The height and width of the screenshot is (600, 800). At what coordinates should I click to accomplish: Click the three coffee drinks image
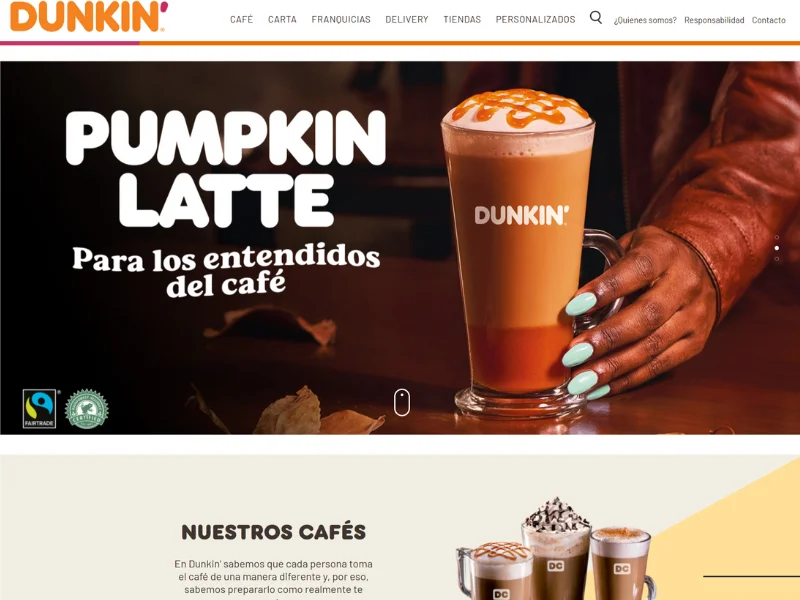(554, 549)
